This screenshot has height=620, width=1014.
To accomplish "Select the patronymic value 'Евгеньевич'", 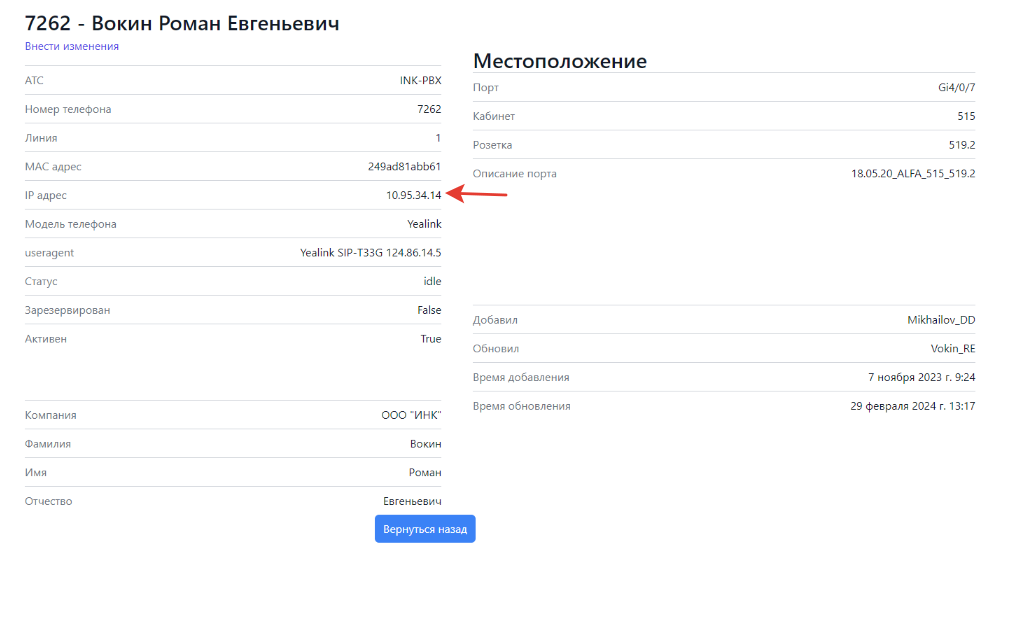I will tap(412, 501).
